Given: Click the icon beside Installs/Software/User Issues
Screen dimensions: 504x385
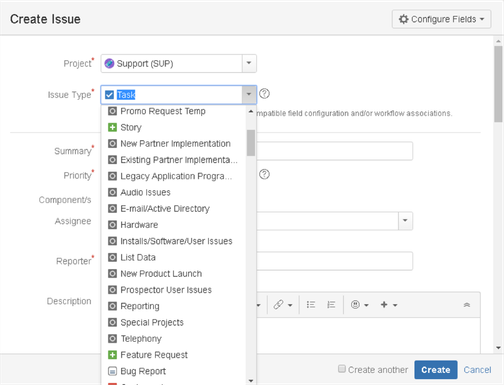Looking at the screenshot, I should click(x=112, y=241).
